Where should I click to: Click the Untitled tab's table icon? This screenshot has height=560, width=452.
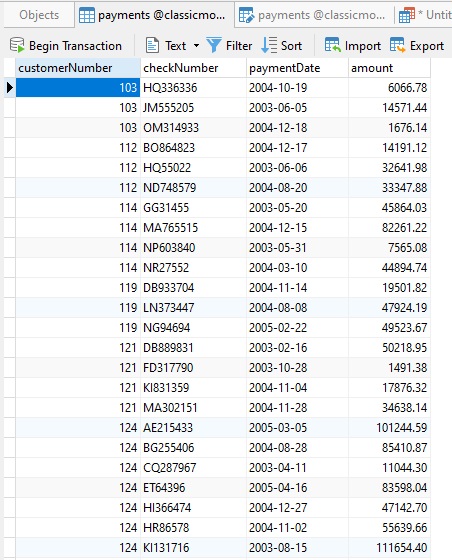coord(407,15)
